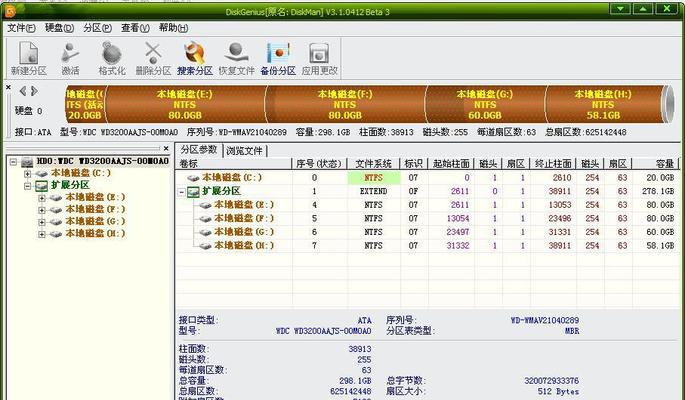Collapse 扩展分区 node in left tree
Viewport: 685px width, 400px height.
click(28, 186)
